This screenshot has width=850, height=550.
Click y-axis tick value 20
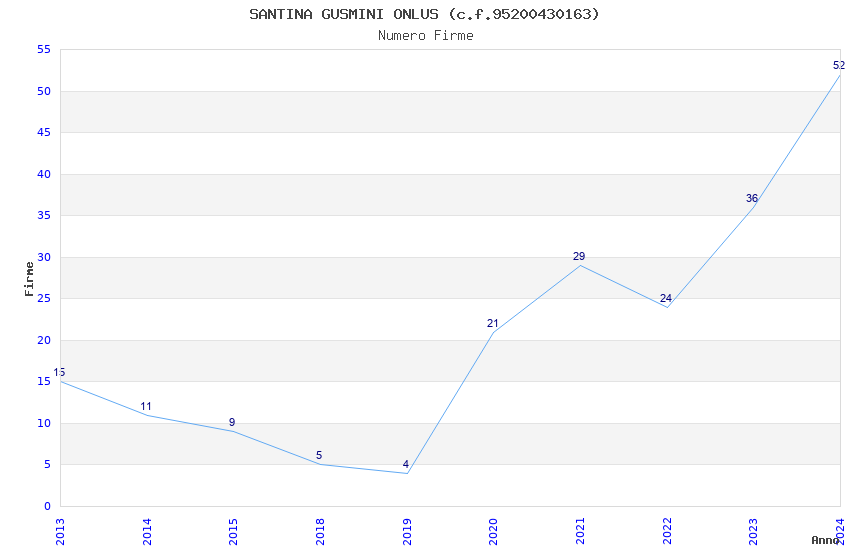click(x=44, y=340)
